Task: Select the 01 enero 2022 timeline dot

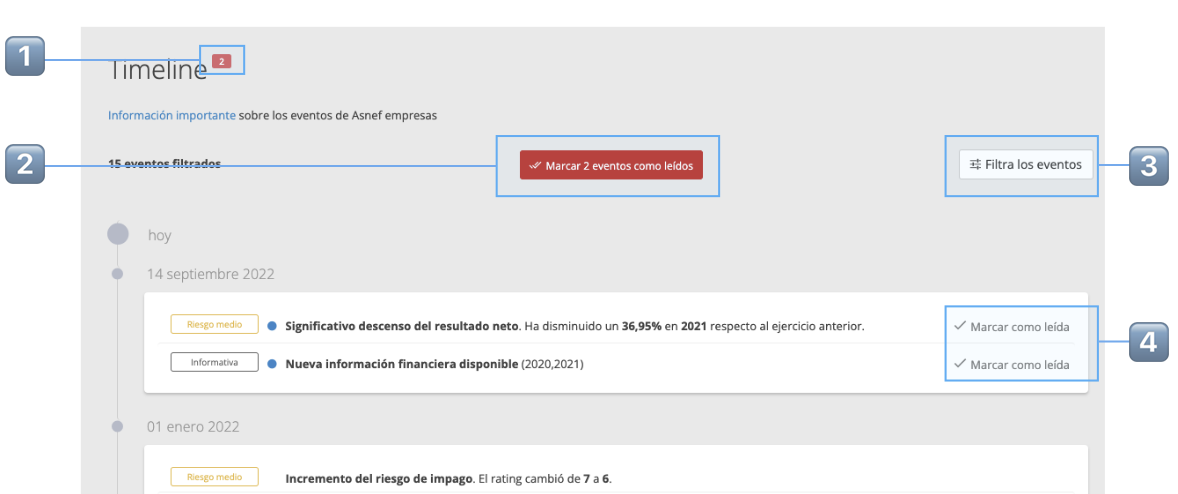Action: click(x=117, y=426)
